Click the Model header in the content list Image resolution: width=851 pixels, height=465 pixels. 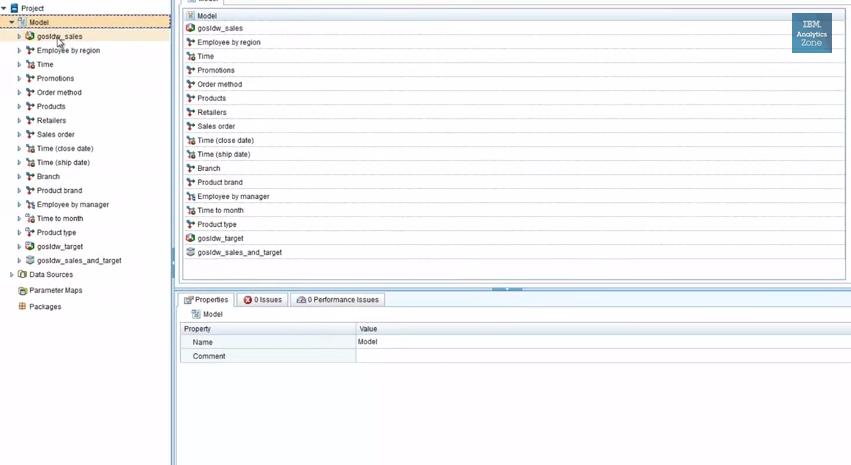click(x=513, y=16)
